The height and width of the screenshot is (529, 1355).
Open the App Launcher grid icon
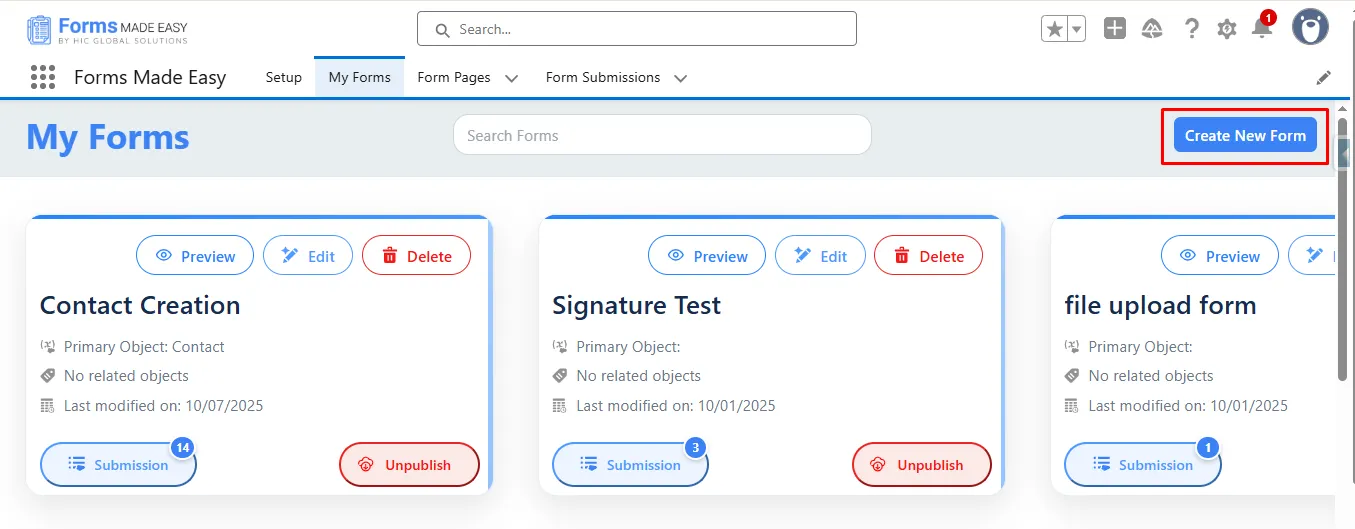tap(42, 77)
